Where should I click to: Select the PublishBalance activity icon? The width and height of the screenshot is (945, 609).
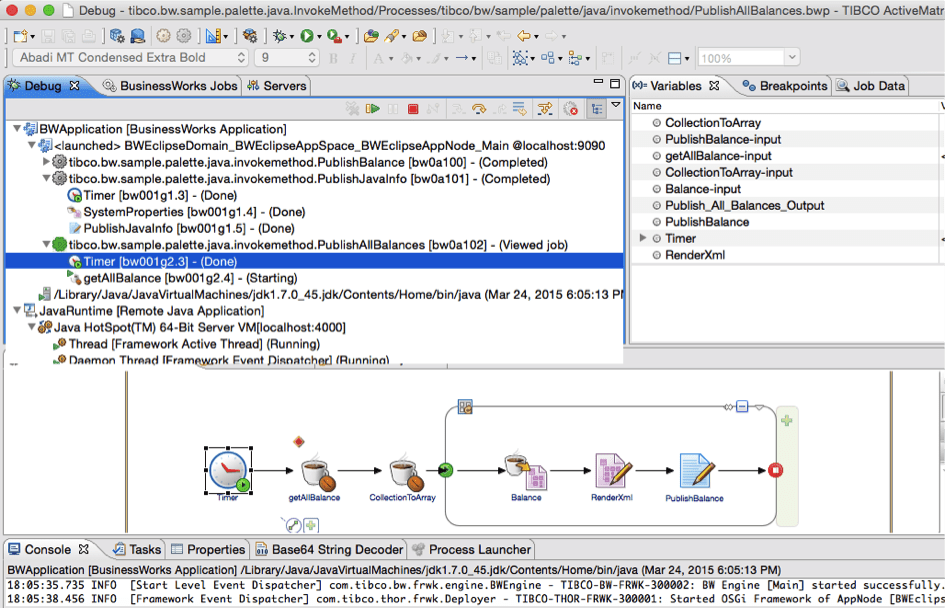point(697,471)
